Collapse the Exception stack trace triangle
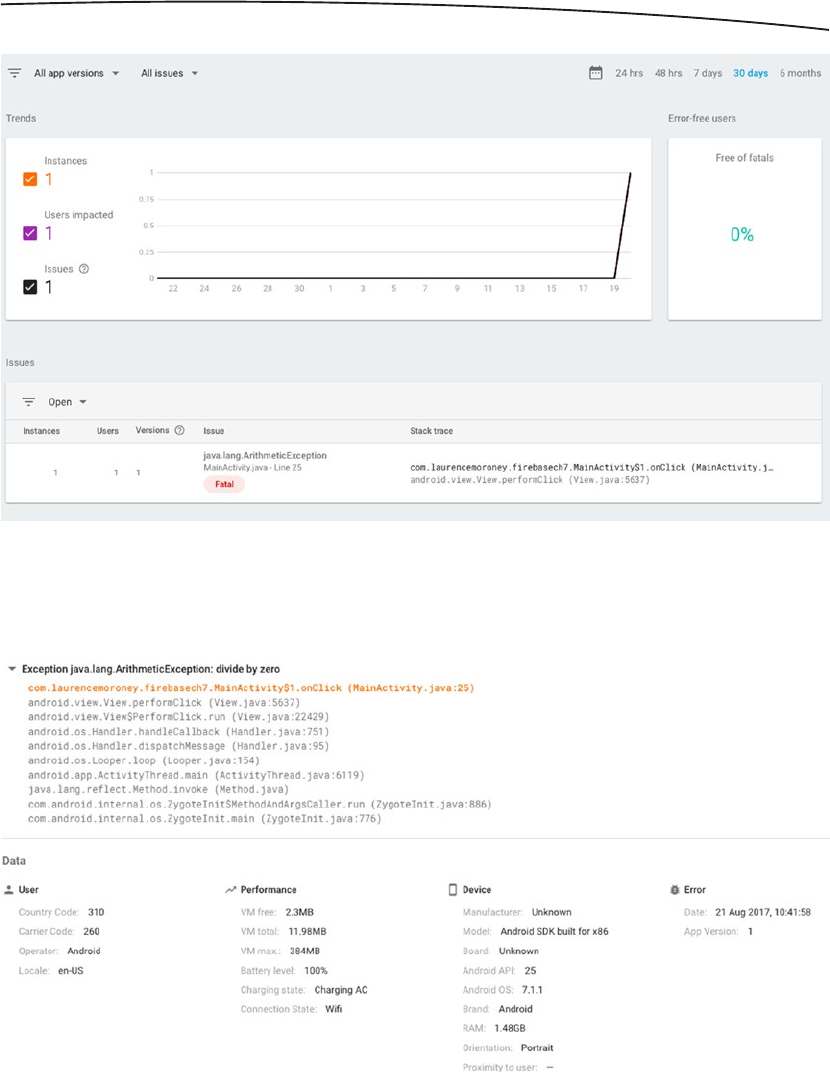Viewport: 830px width, 1072px height. pos(11,668)
